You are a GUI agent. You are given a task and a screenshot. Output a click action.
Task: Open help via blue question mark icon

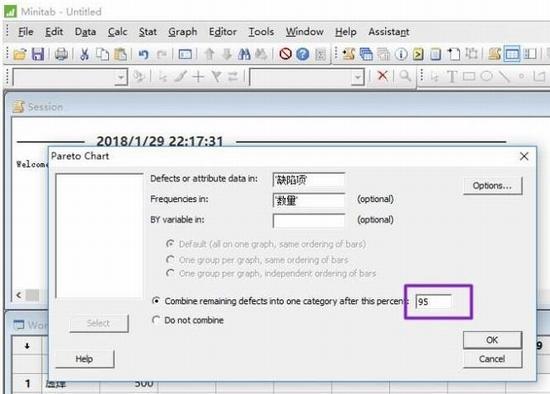tap(302, 54)
